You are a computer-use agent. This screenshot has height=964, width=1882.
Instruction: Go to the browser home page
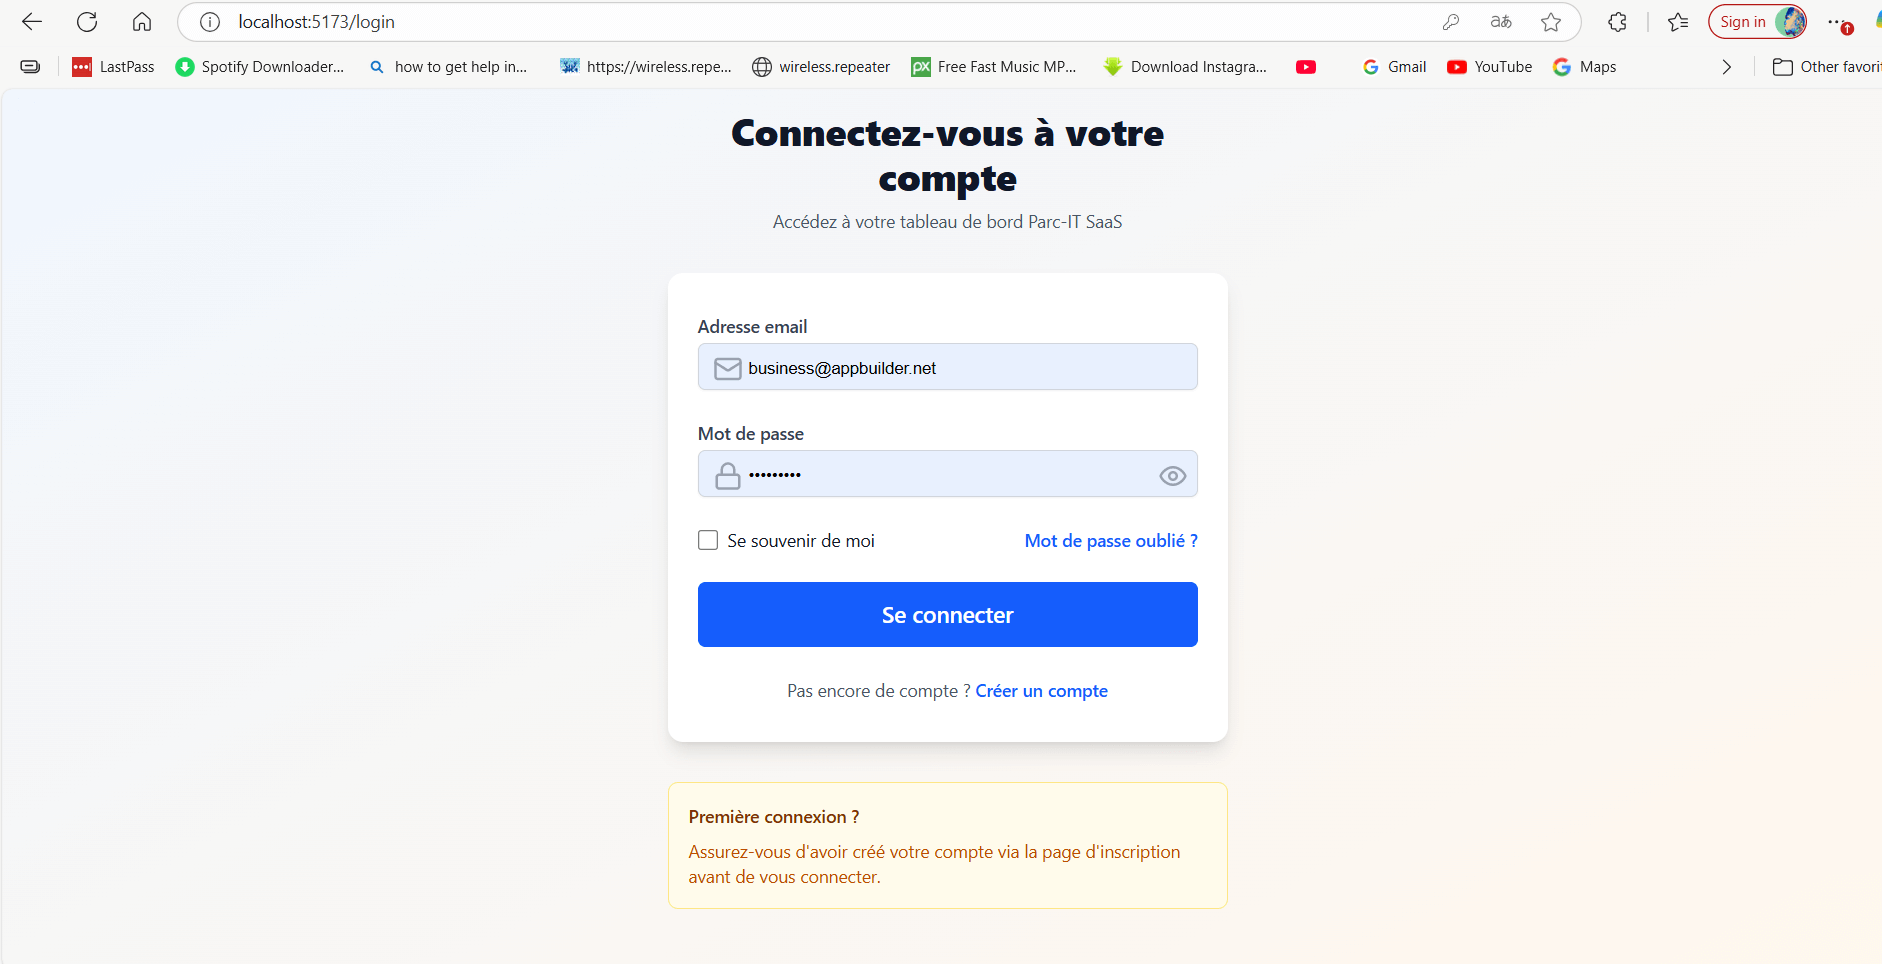tap(142, 22)
